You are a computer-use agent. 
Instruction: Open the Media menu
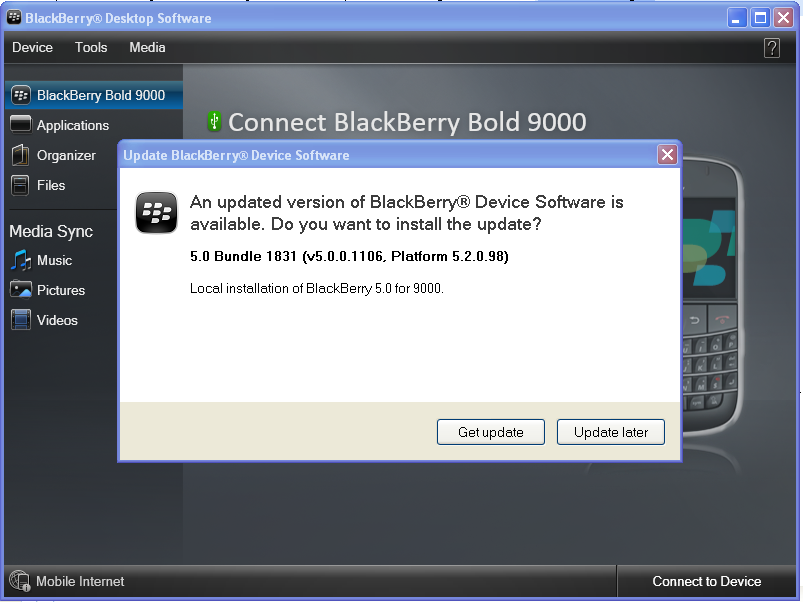[x=147, y=48]
